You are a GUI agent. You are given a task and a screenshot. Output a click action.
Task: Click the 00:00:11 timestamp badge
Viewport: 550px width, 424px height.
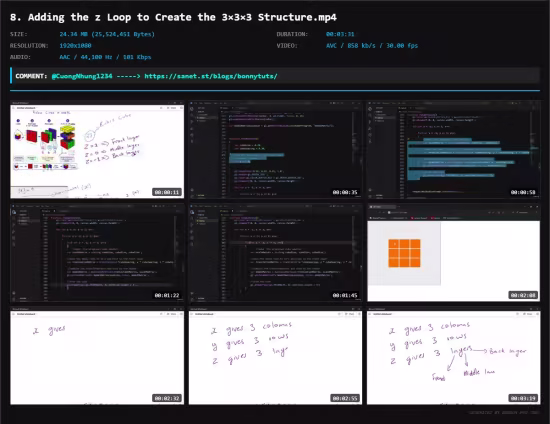pos(167,192)
